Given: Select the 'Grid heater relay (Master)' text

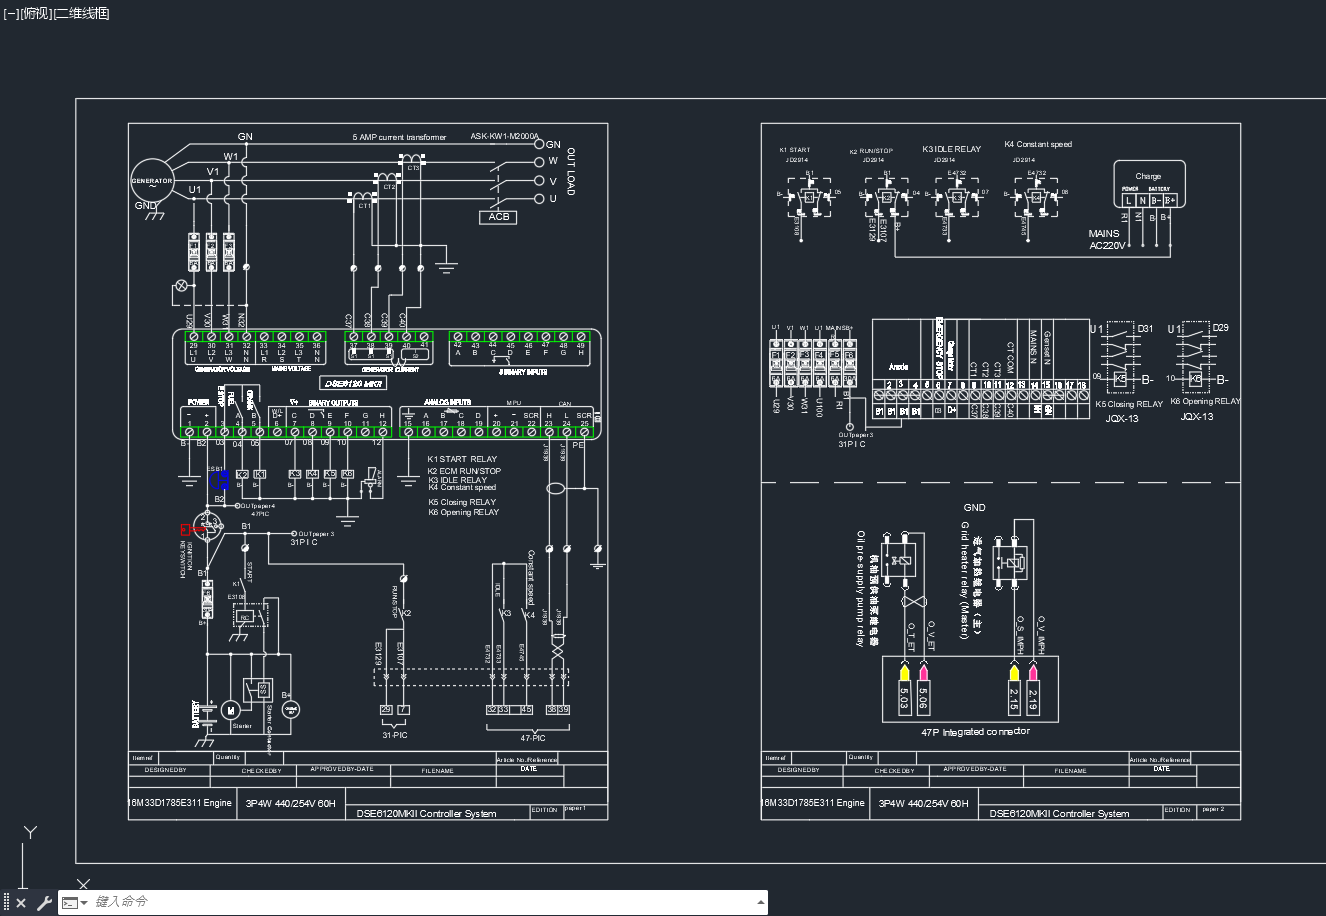Looking at the screenshot, I should pyautogui.click(x=965, y=579).
